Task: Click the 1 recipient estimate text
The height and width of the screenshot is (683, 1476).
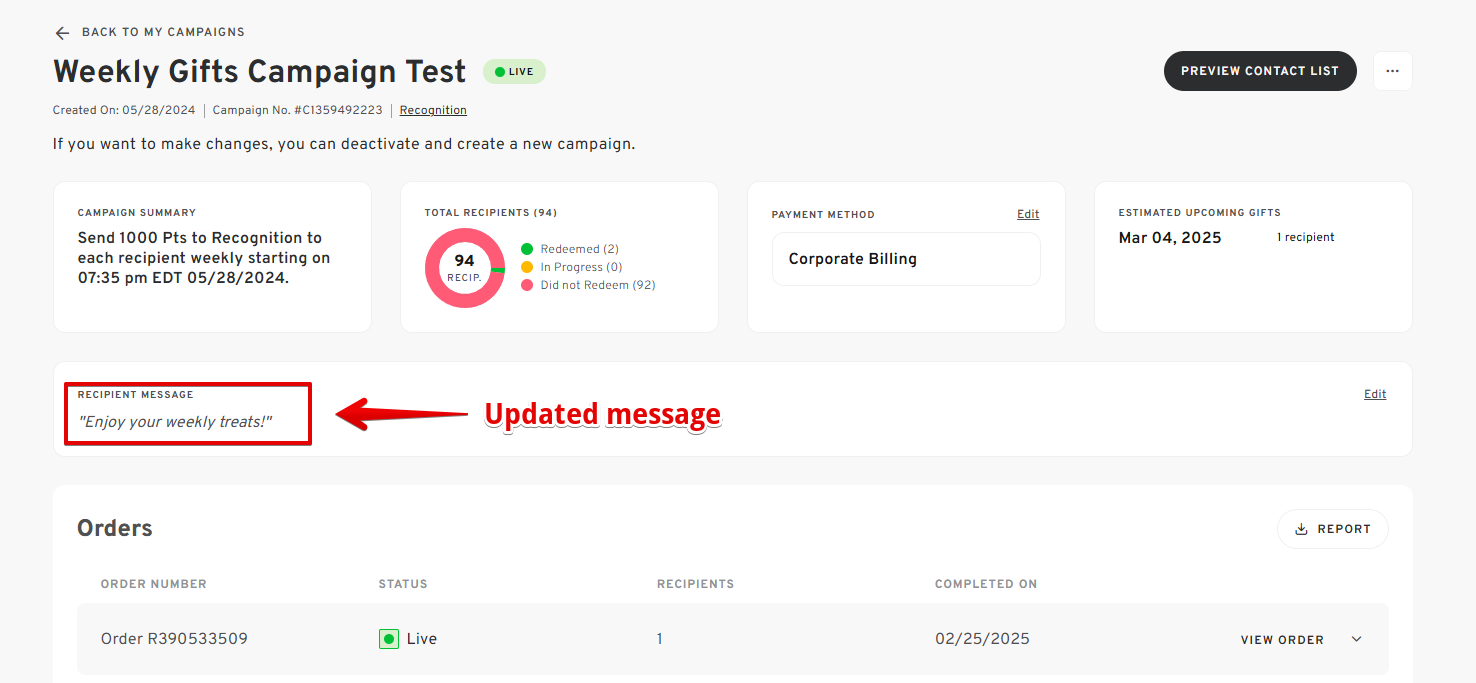Action: click(x=1306, y=237)
